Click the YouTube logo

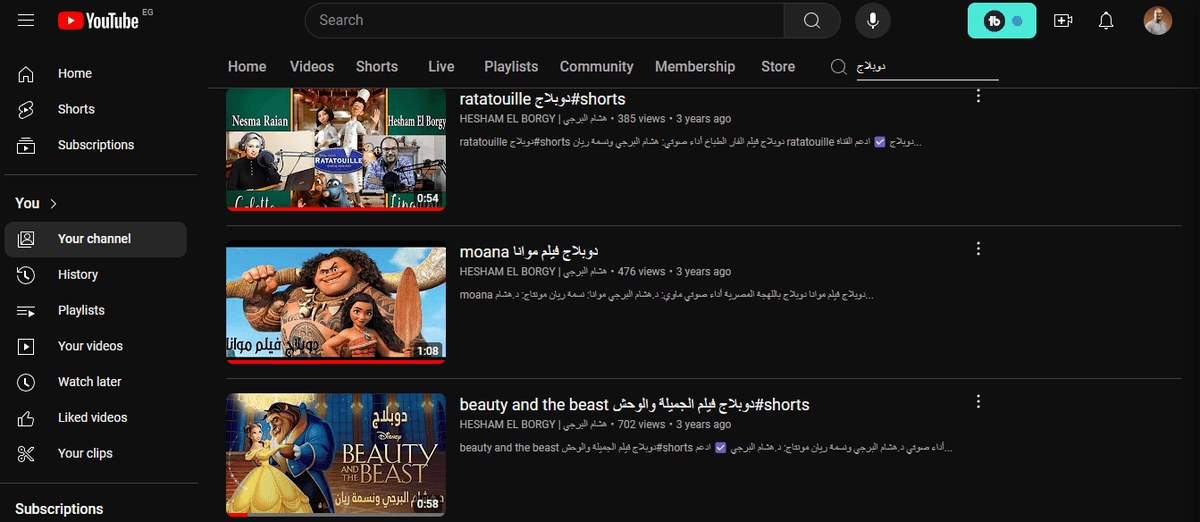click(98, 21)
